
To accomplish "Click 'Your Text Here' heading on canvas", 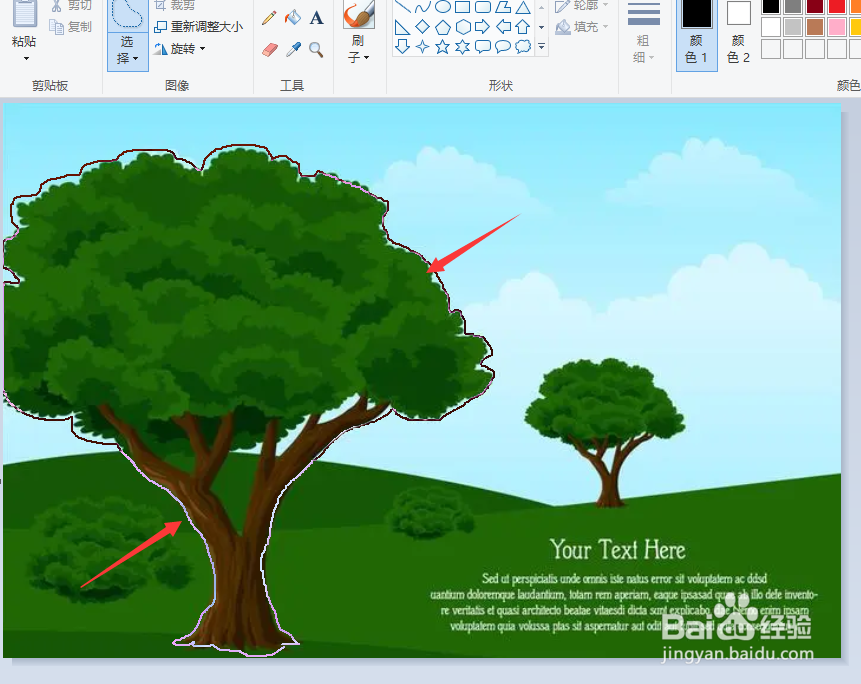I will click(618, 550).
